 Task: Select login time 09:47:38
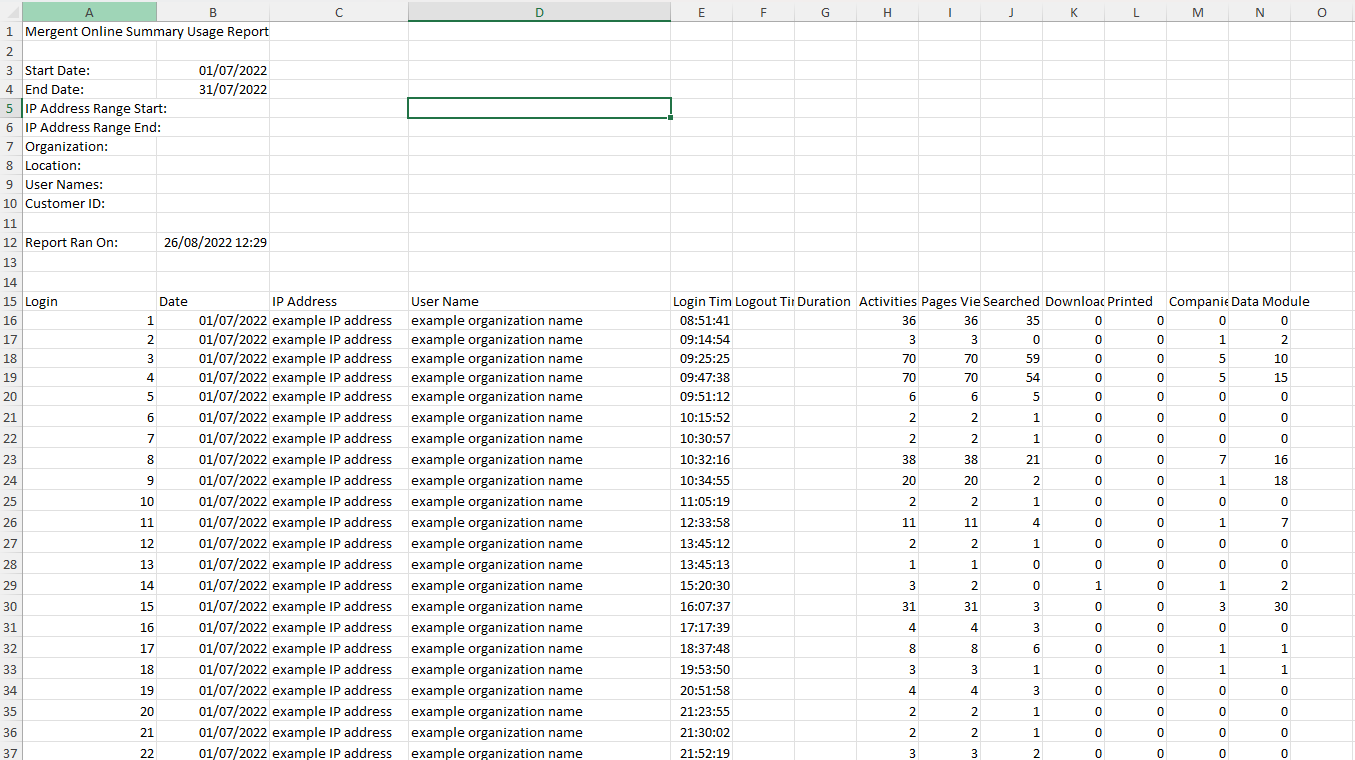701,377
